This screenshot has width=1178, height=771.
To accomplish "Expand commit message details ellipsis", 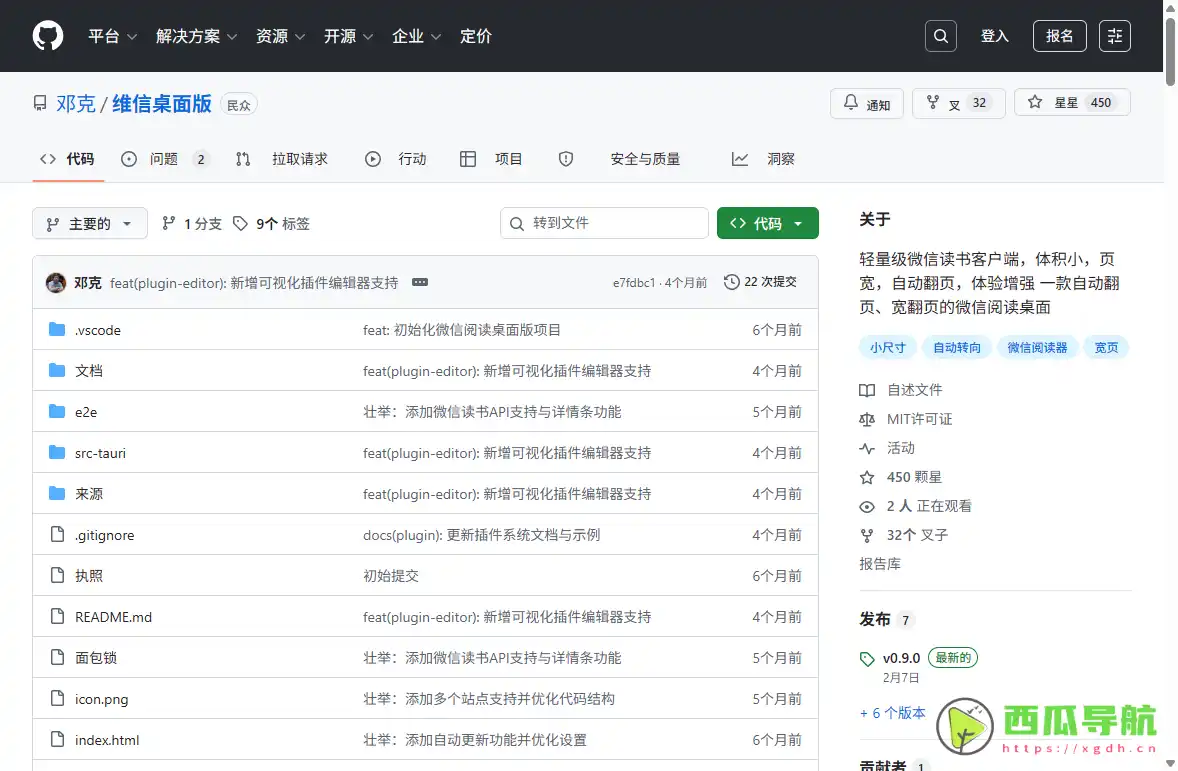I will (420, 283).
